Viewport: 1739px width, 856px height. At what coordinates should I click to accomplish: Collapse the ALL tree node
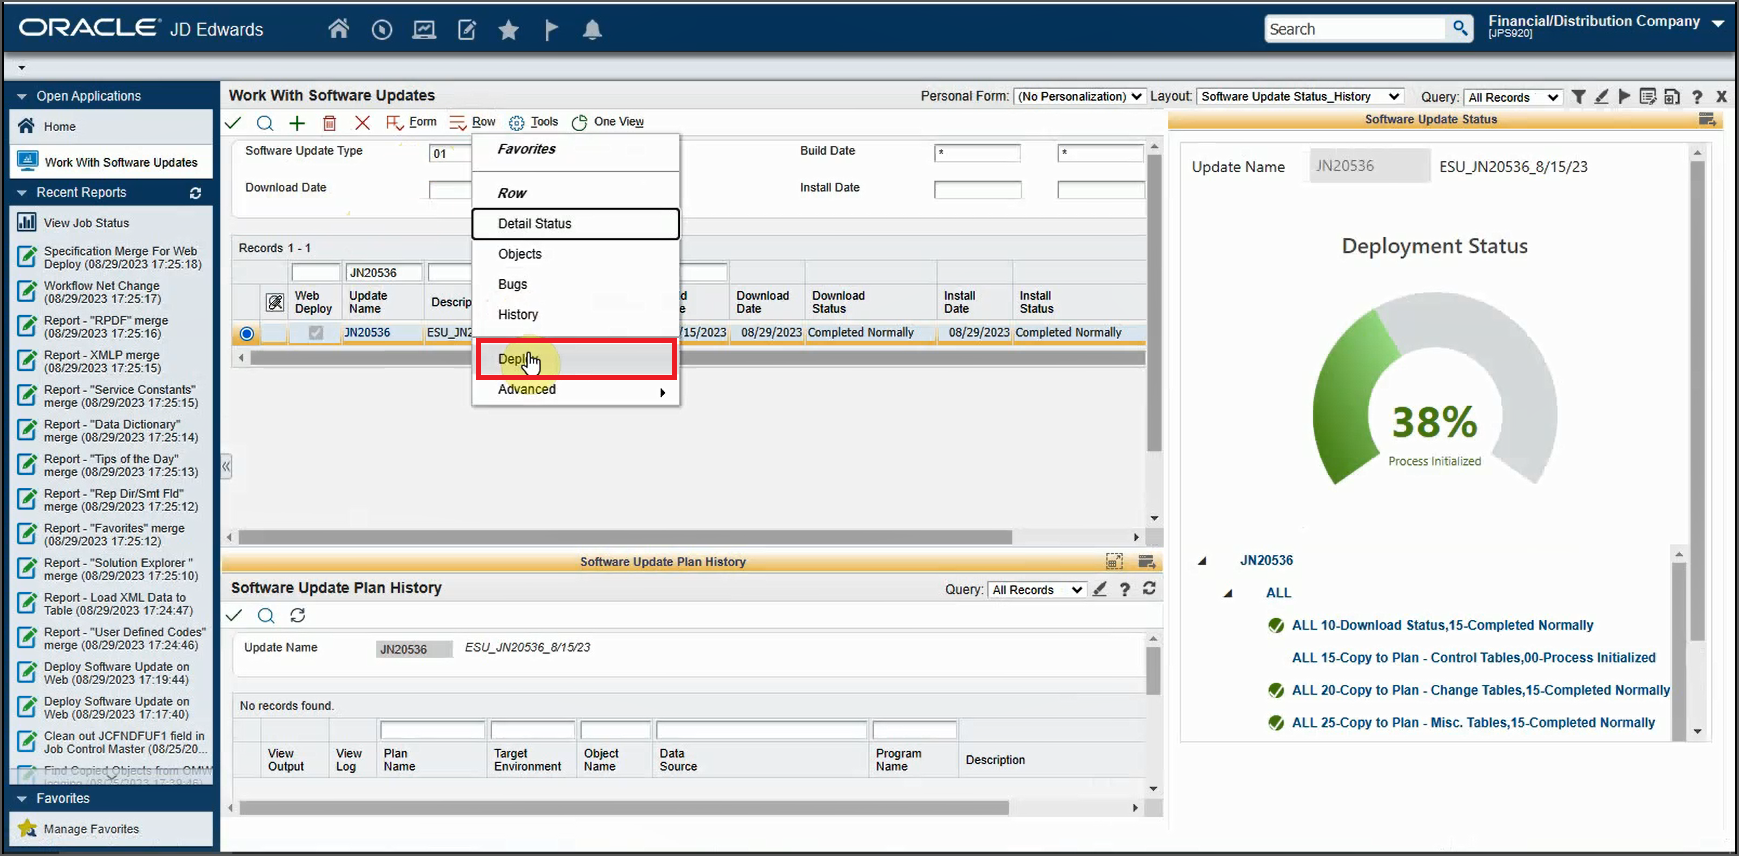pos(1228,593)
